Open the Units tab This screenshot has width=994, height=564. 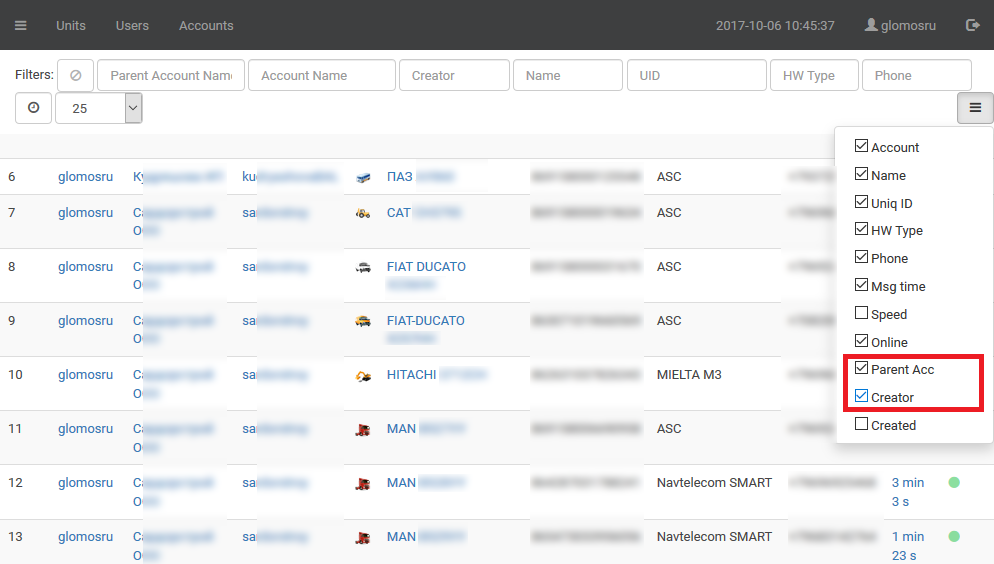point(71,25)
